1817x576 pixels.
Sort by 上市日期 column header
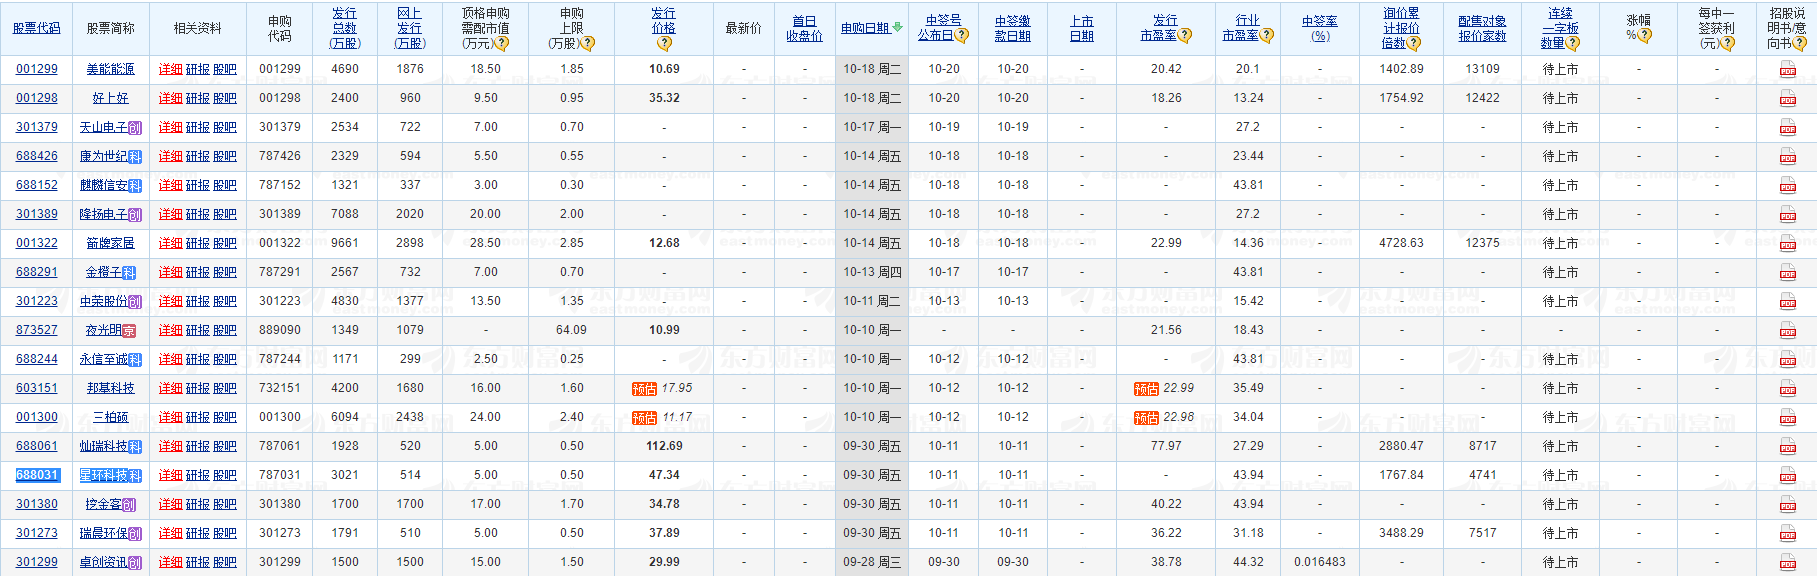click(1081, 28)
